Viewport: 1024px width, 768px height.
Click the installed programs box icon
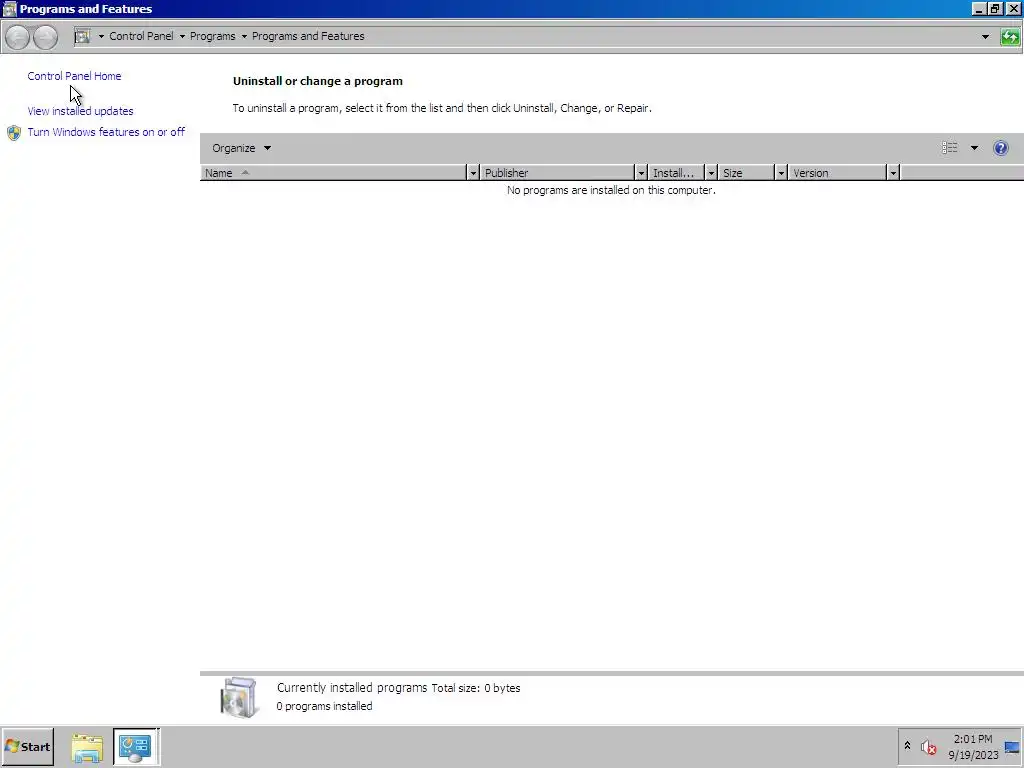coord(239,697)
